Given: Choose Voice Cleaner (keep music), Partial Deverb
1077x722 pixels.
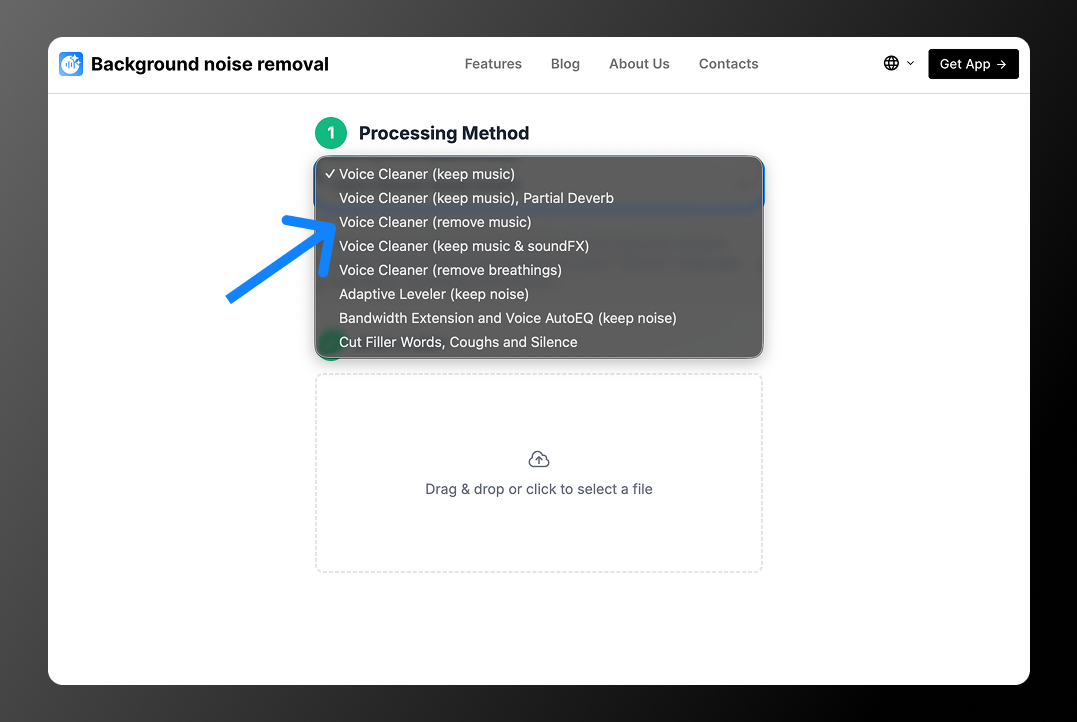Looking at the screenshot, I should pyautogui.click(x=476, y=198).
